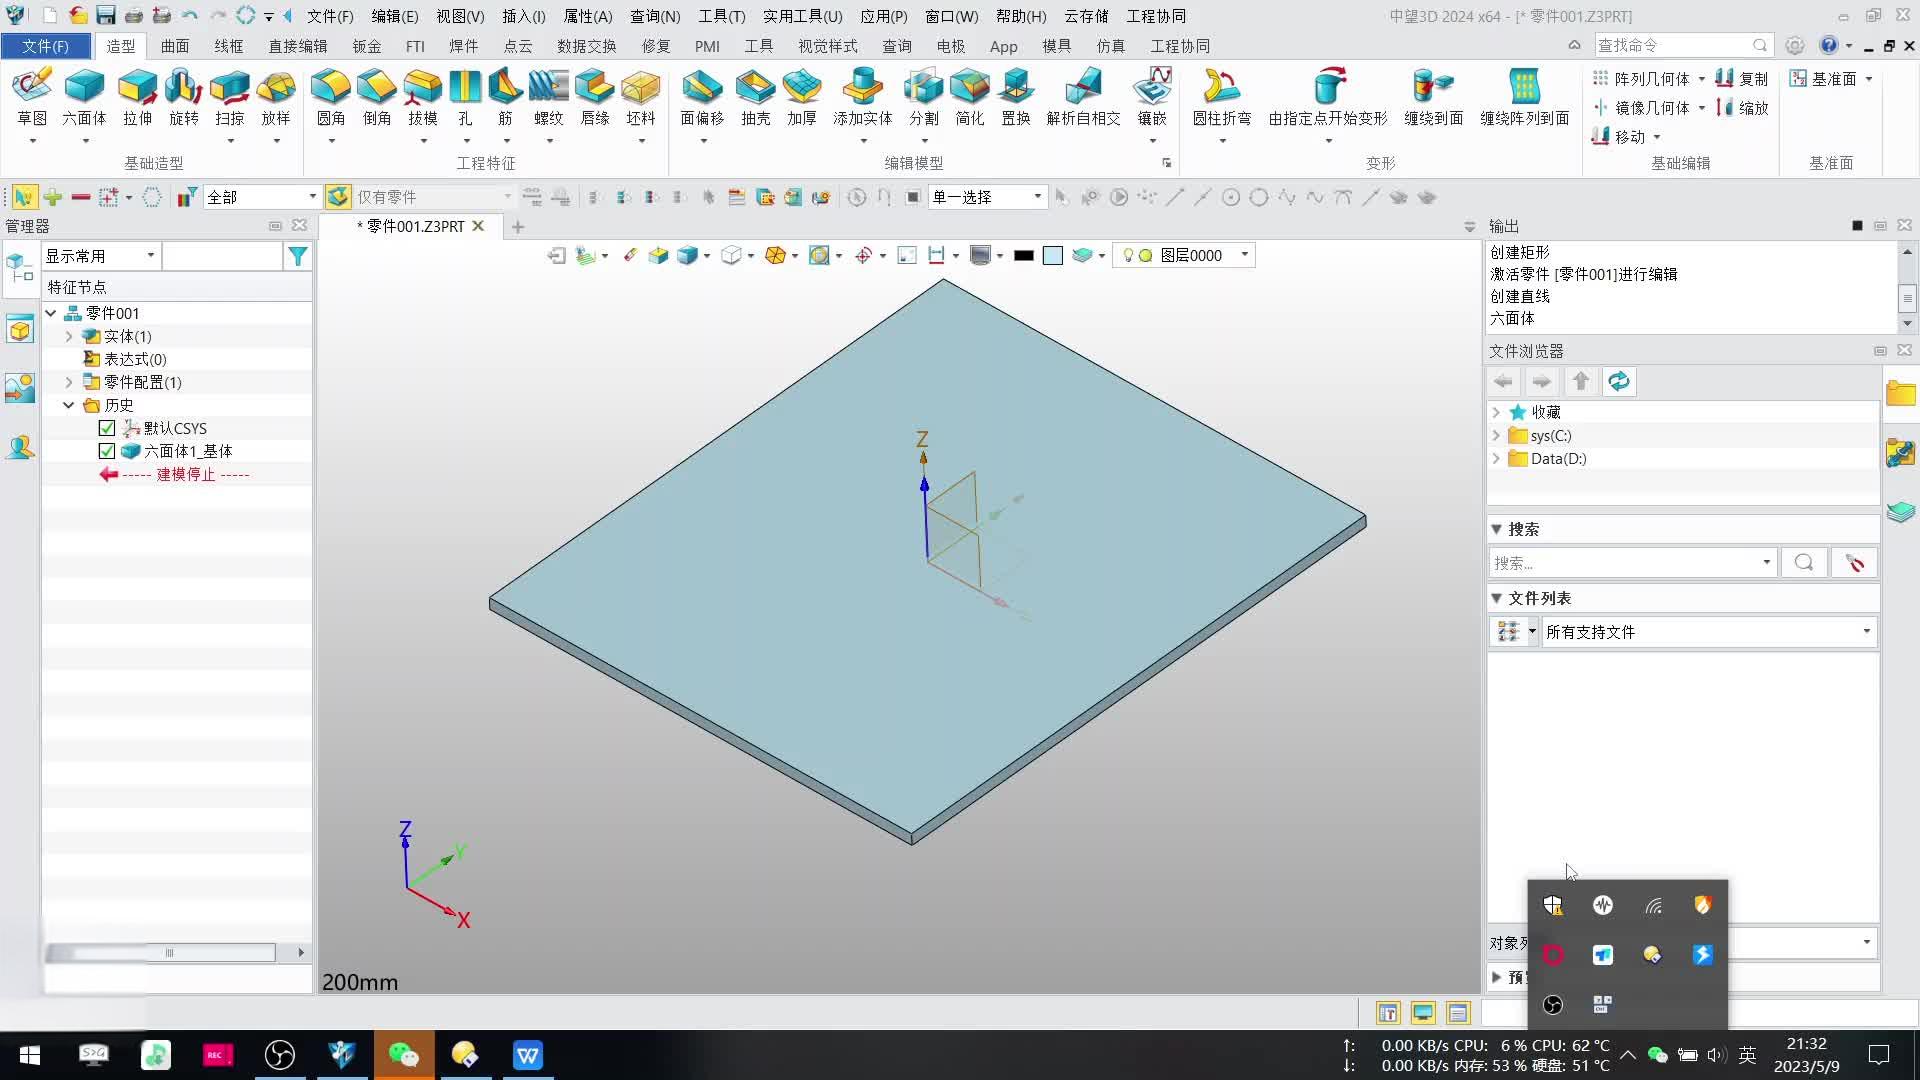Switch to the 直接编辑 ribbon tab
This screenshot has width=1920, height=1080.
[298, 46]
